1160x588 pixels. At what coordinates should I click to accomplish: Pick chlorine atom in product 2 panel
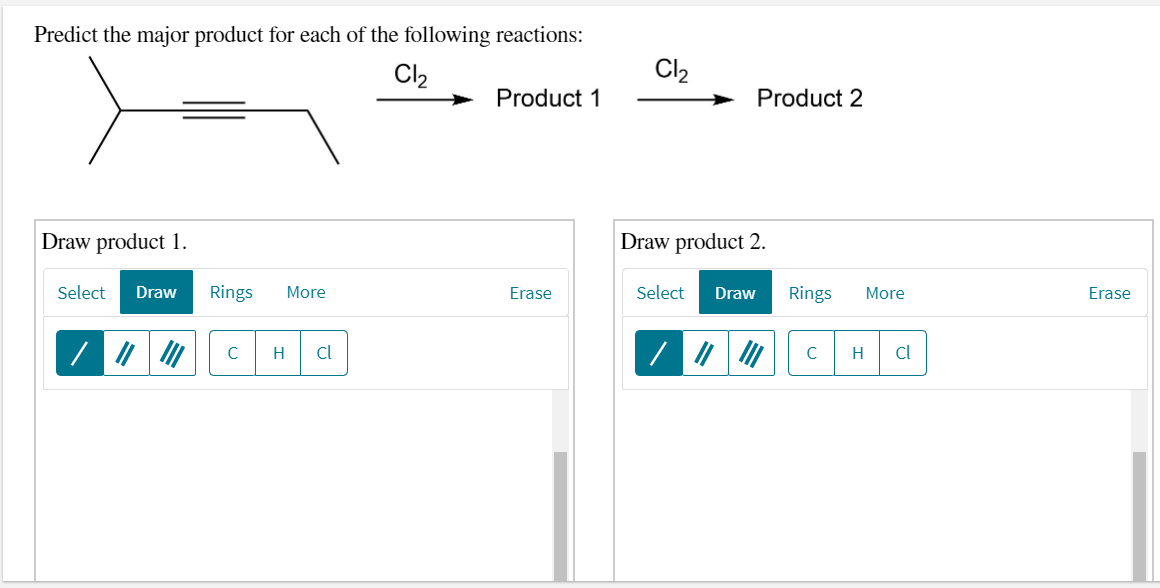coord(903,353)
